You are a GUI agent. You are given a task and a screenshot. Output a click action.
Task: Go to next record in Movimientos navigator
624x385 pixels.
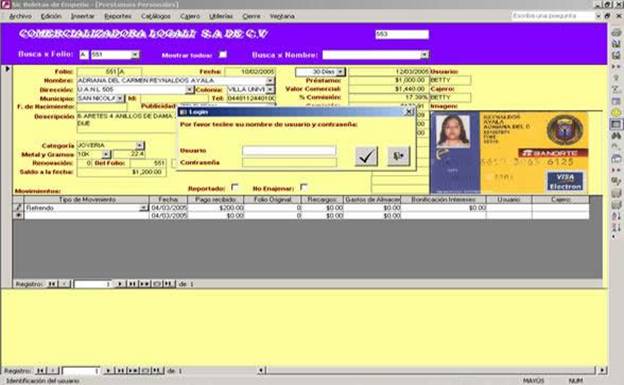[119, 284]
